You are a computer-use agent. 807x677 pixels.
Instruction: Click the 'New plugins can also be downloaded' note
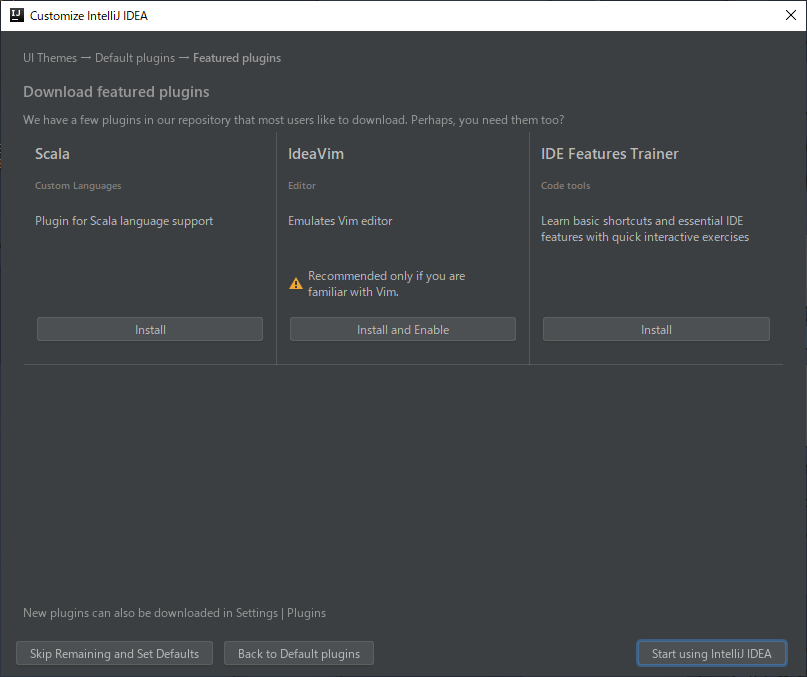pyautogui.click(x=174, y=613)
